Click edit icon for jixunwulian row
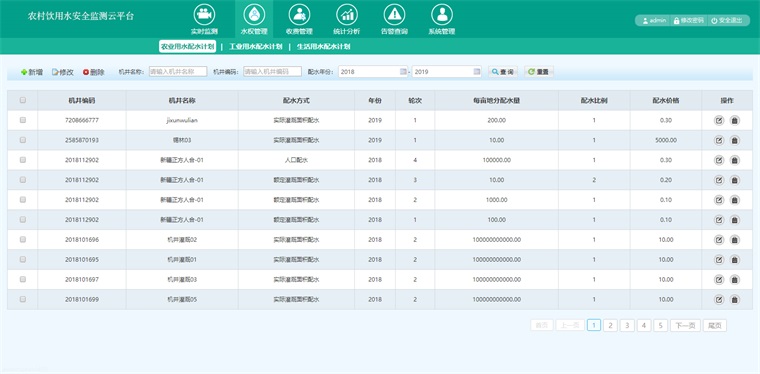The height and width of the screenshot is (374, 760). click(x=719, y=120)
